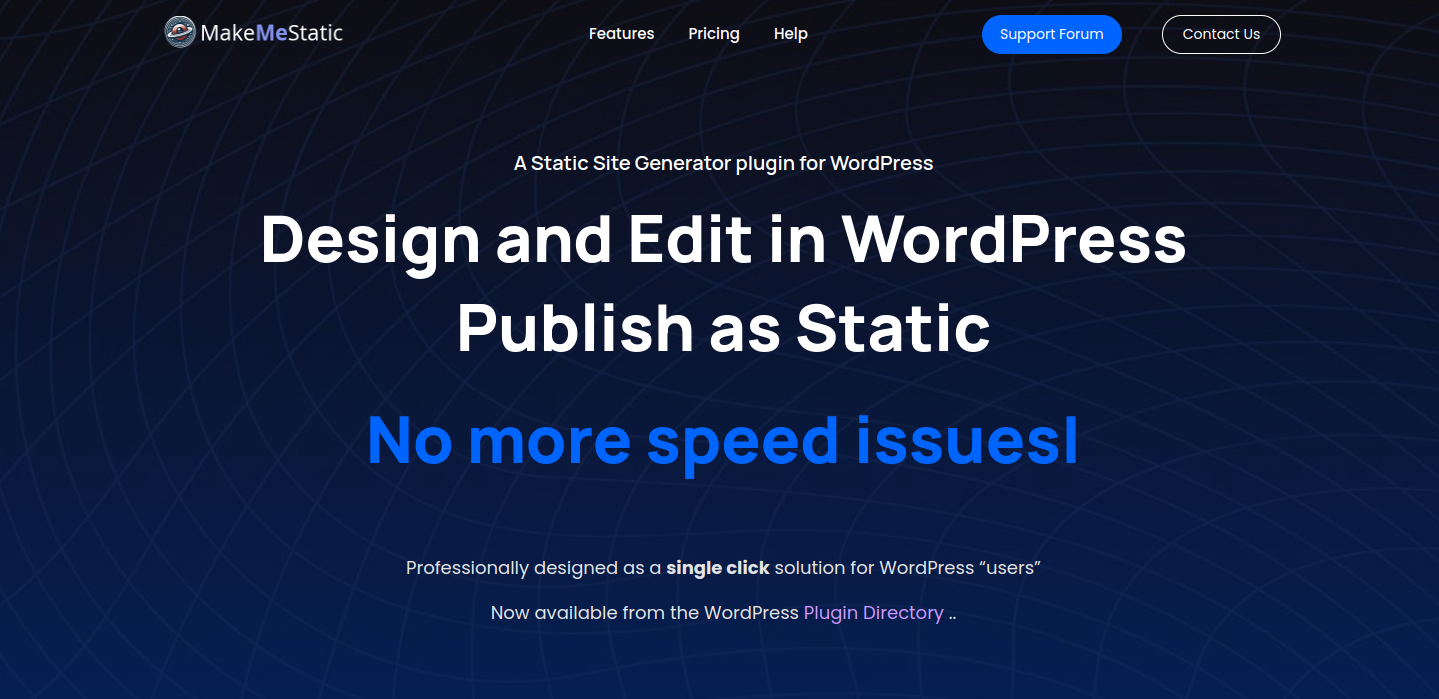Click the Contact Us button
This screenshot has height=699, width=1439.
pyautogui.click(x=1221, y=34)
